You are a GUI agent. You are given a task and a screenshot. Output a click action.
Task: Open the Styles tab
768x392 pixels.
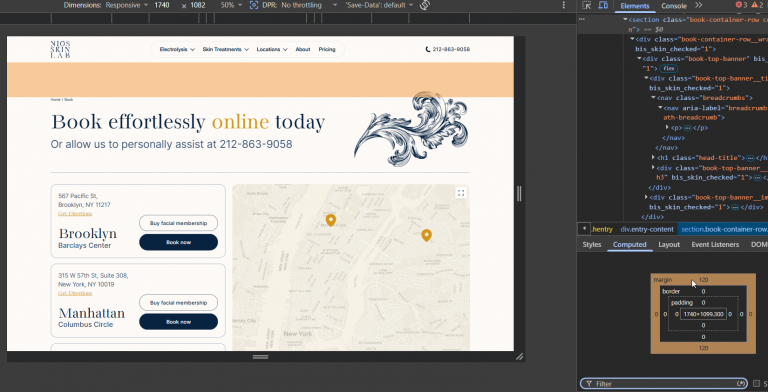592,245
